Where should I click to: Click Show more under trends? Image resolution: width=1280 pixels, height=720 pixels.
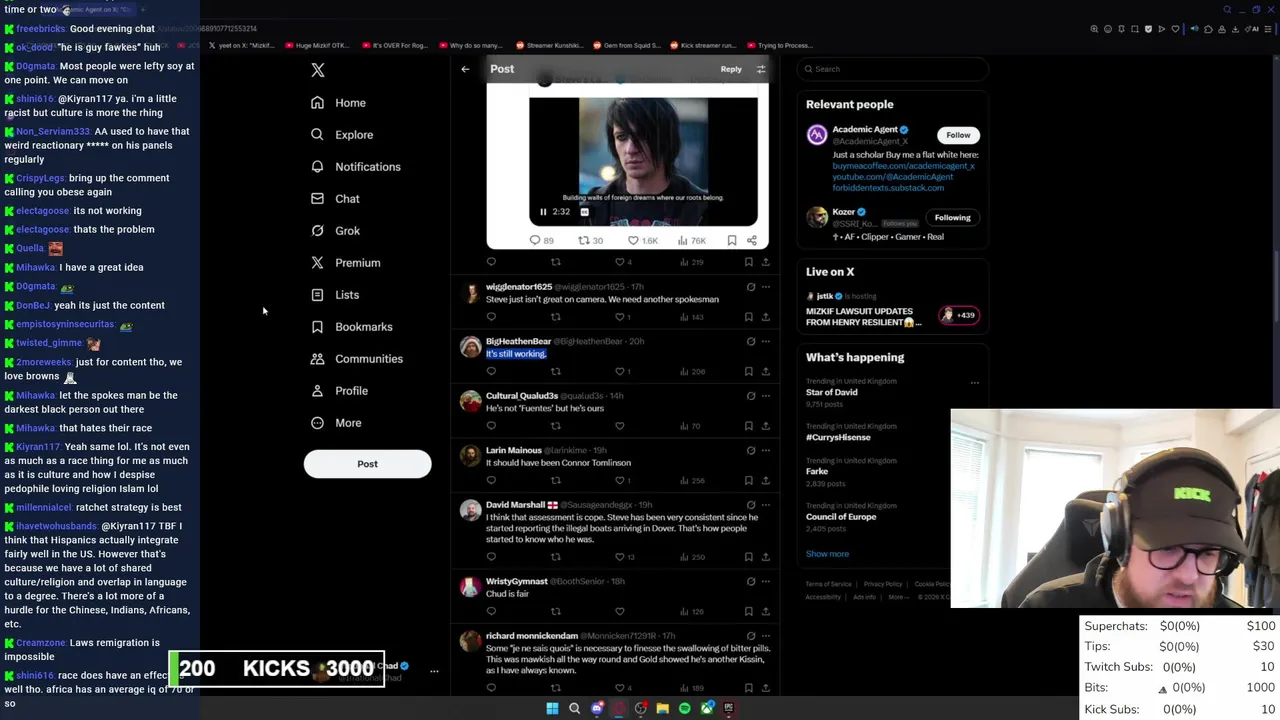coord(827,554)
